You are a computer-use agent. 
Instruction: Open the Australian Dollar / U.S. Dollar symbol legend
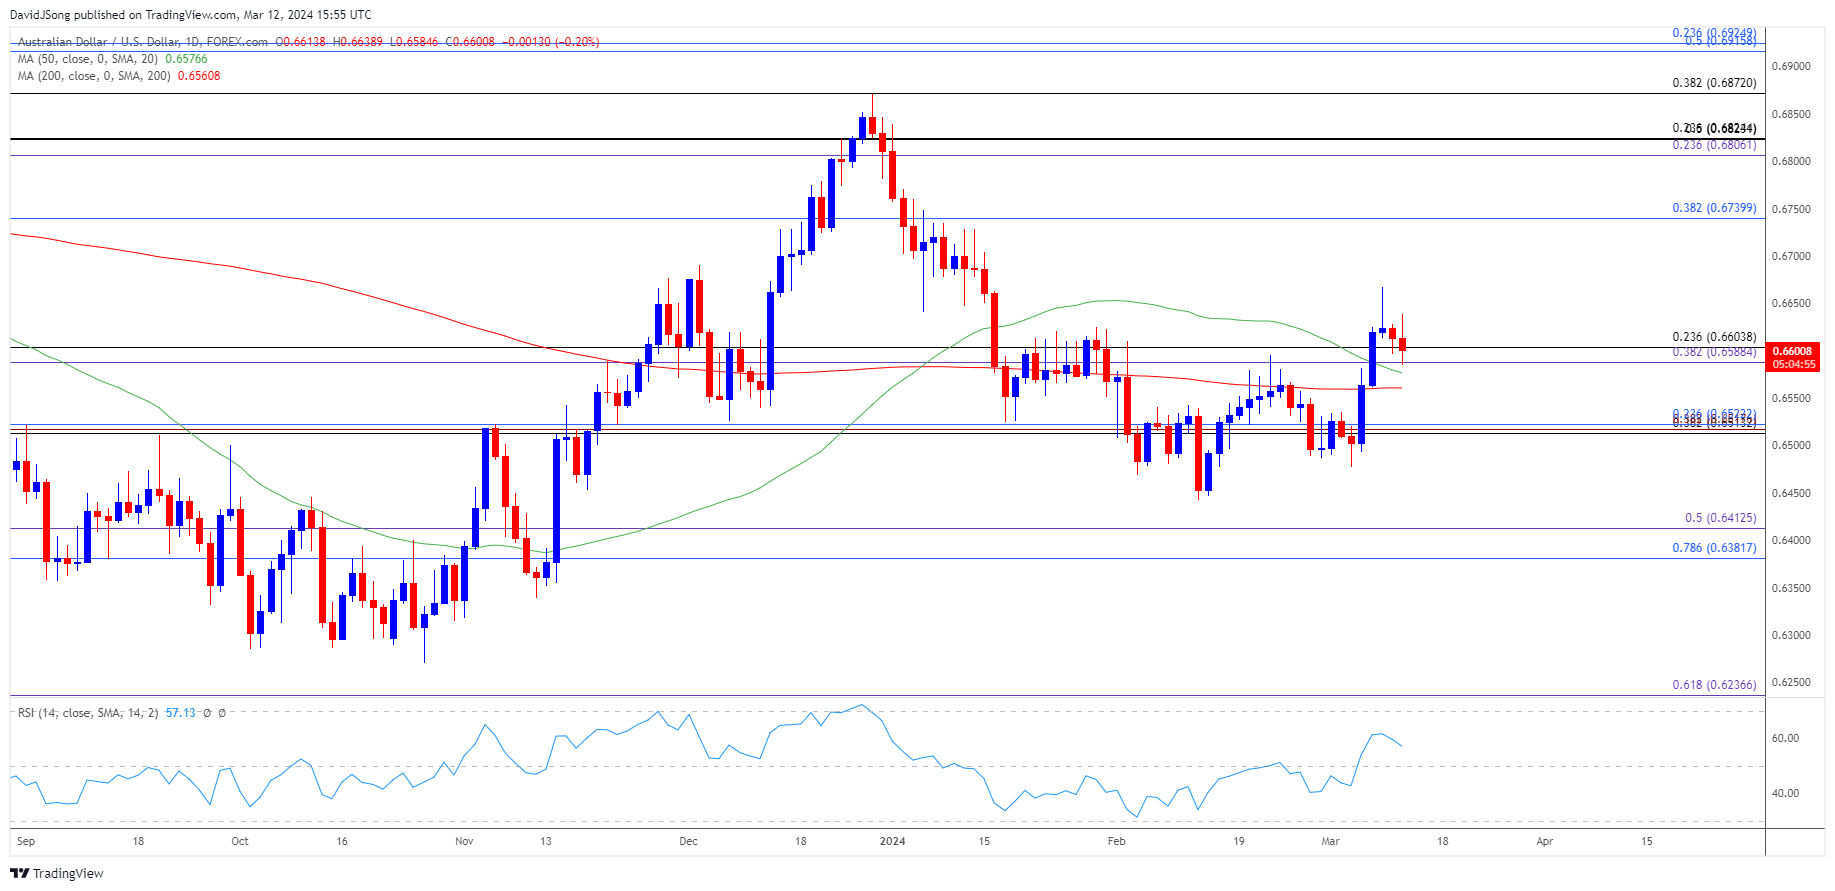tap(143, 42)
